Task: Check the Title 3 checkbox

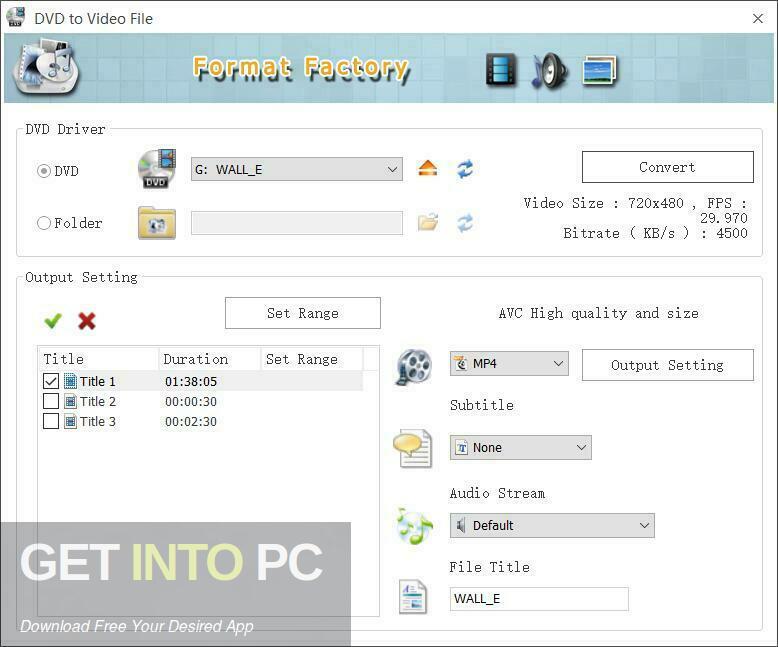Action: [51, 421]
